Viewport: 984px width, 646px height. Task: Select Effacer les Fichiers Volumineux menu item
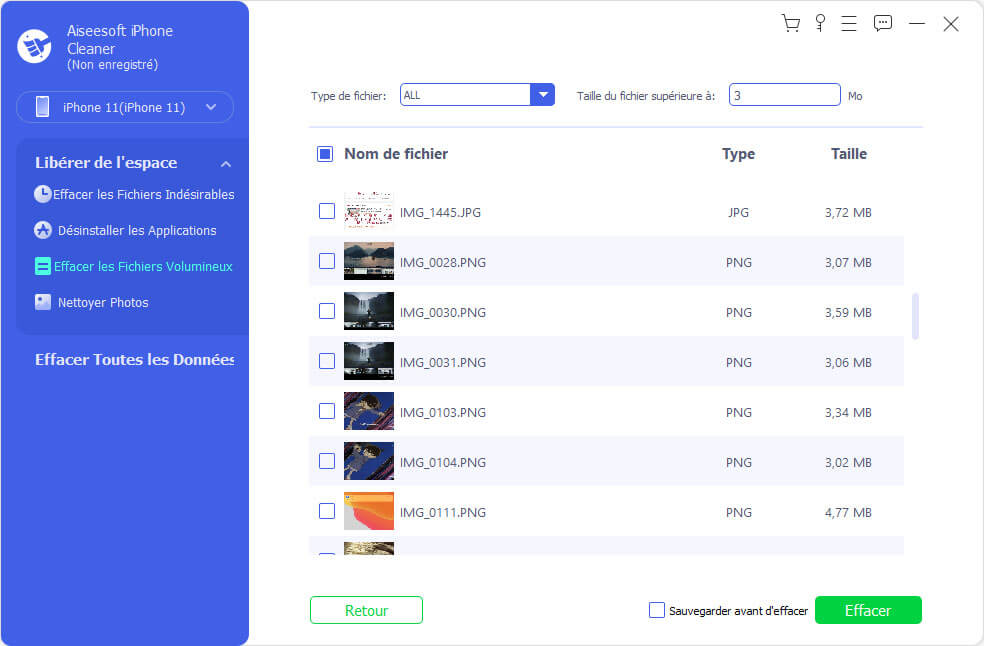[142, 266]
